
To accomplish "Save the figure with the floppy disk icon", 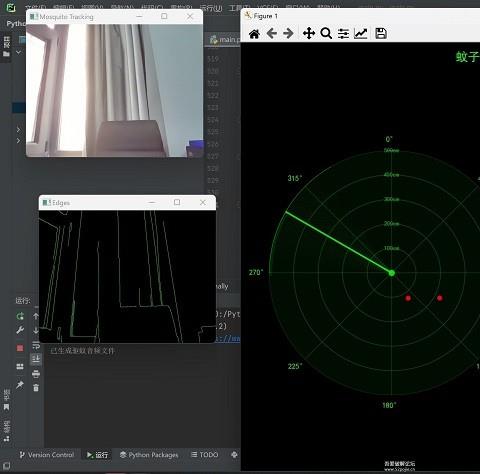I will click(381, 34).
